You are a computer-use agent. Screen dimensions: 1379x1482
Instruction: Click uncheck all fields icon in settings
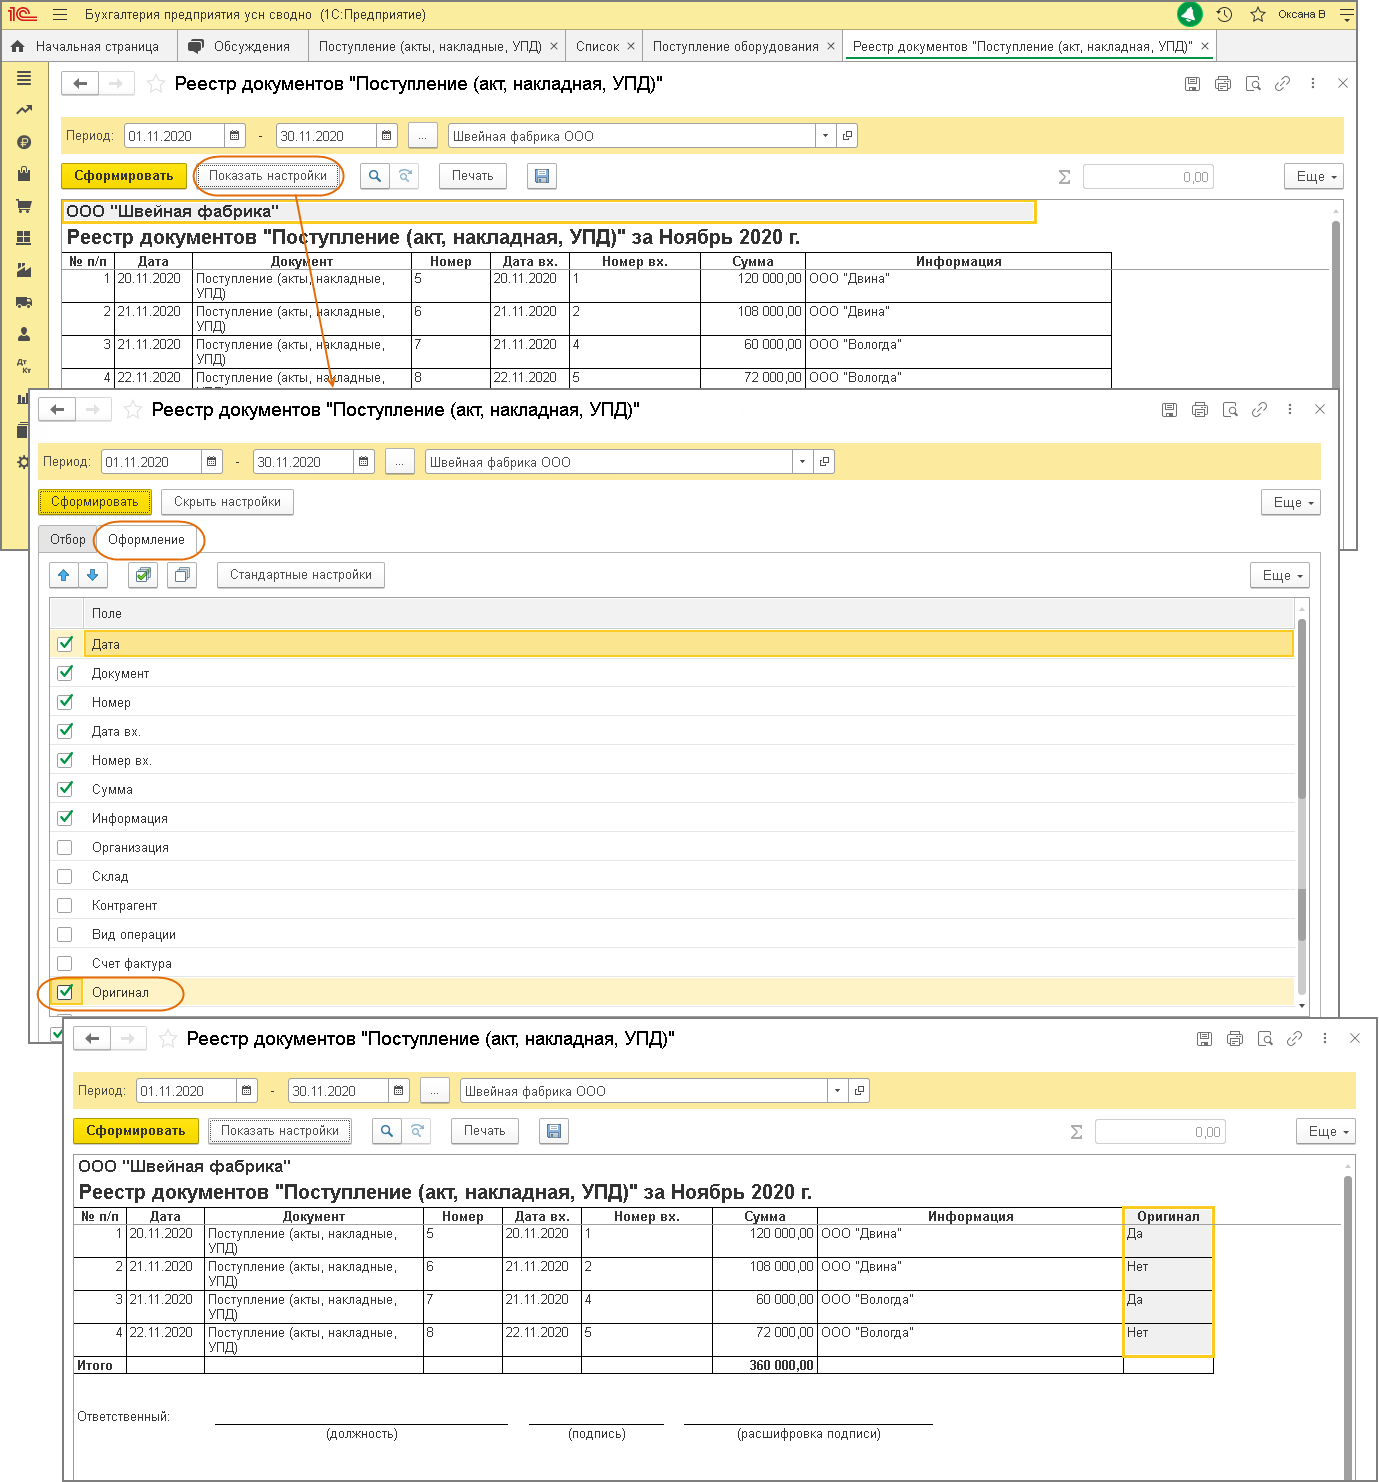click(182, 575)
